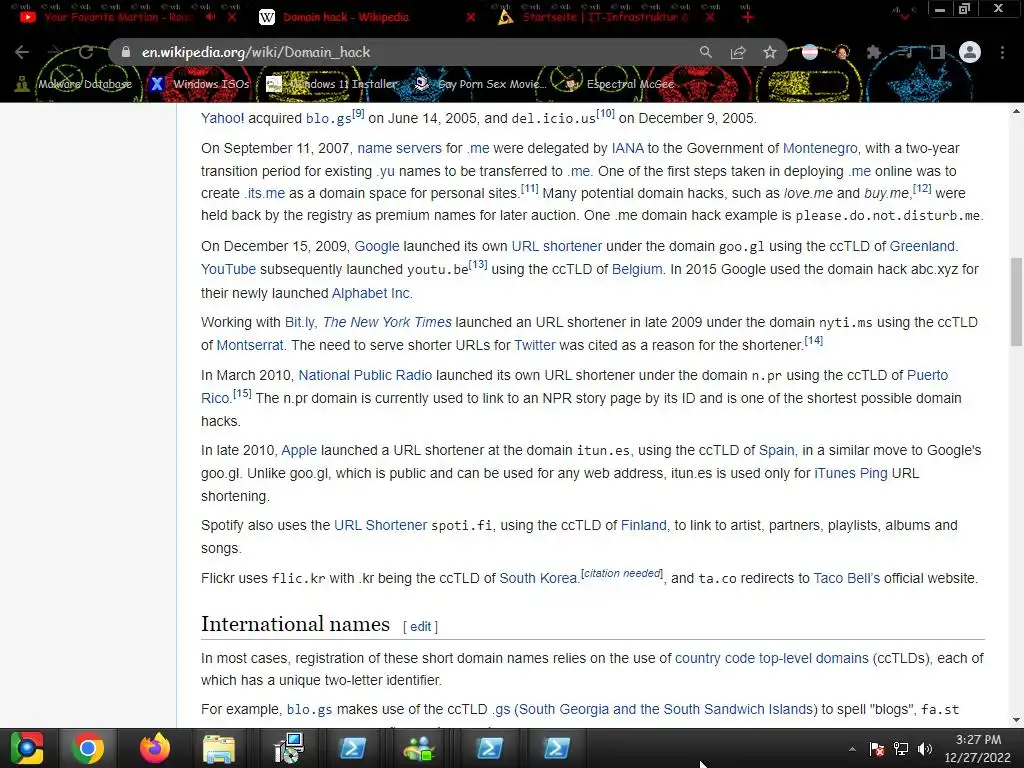Open Windows 11 Installer bookmark
Screen dimensions: 1024x768
pyautogui.click(x=332, y=84)
